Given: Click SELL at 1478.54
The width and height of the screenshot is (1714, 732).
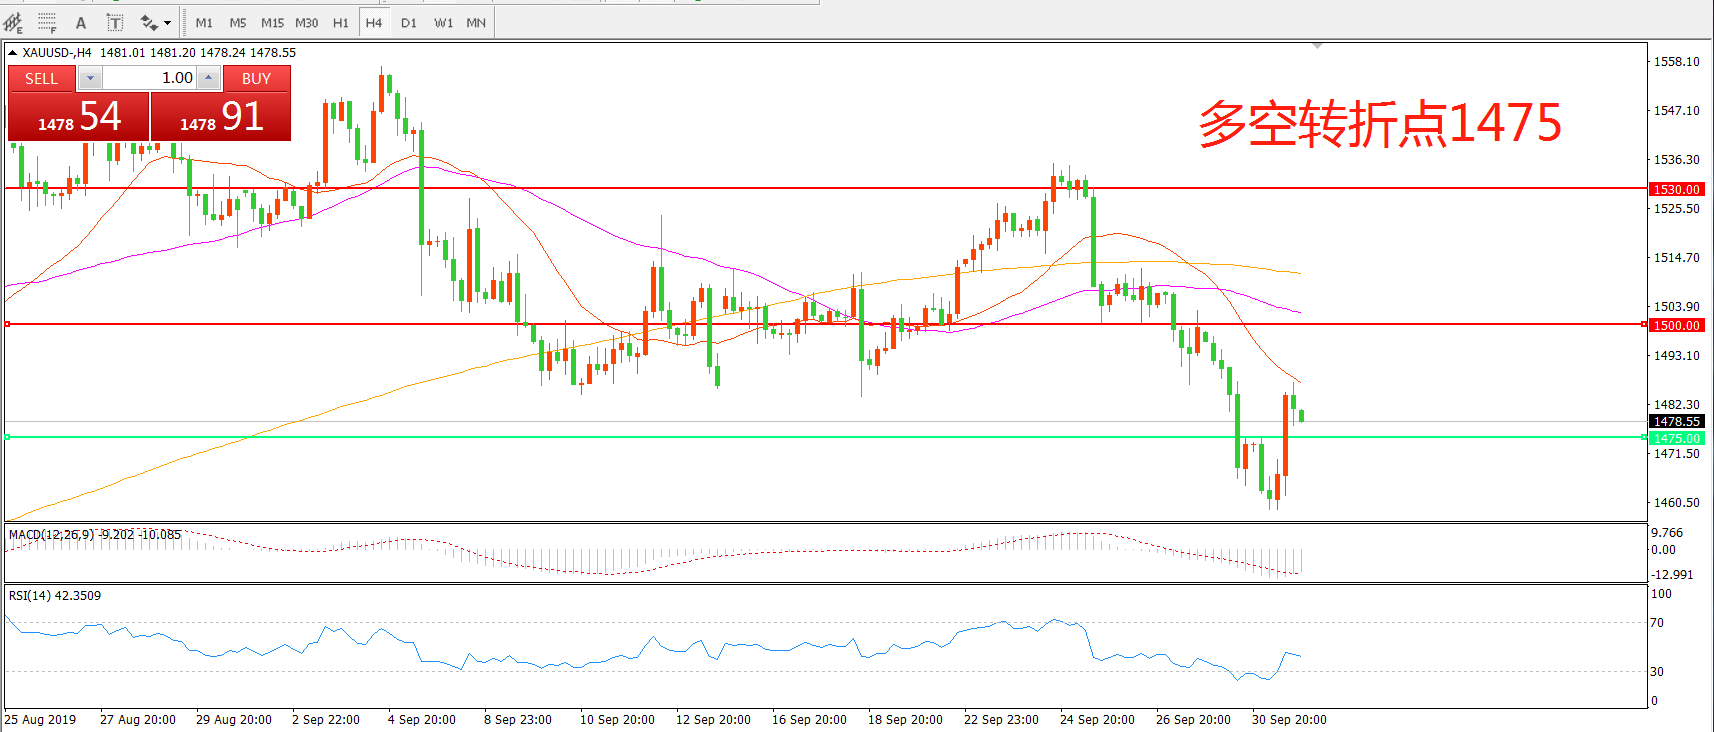Looking at the screenshot, I should coord(78,117).
